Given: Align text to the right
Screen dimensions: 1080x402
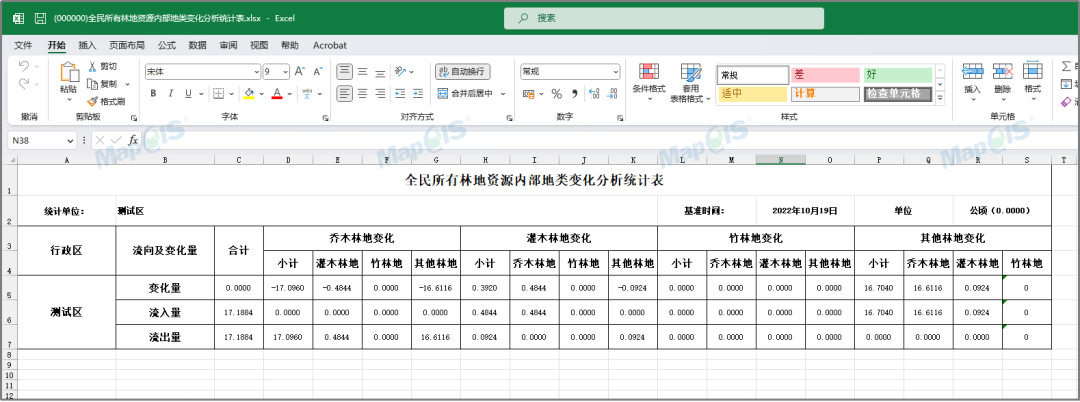Looking at the screenshot, I should [380, 94].
